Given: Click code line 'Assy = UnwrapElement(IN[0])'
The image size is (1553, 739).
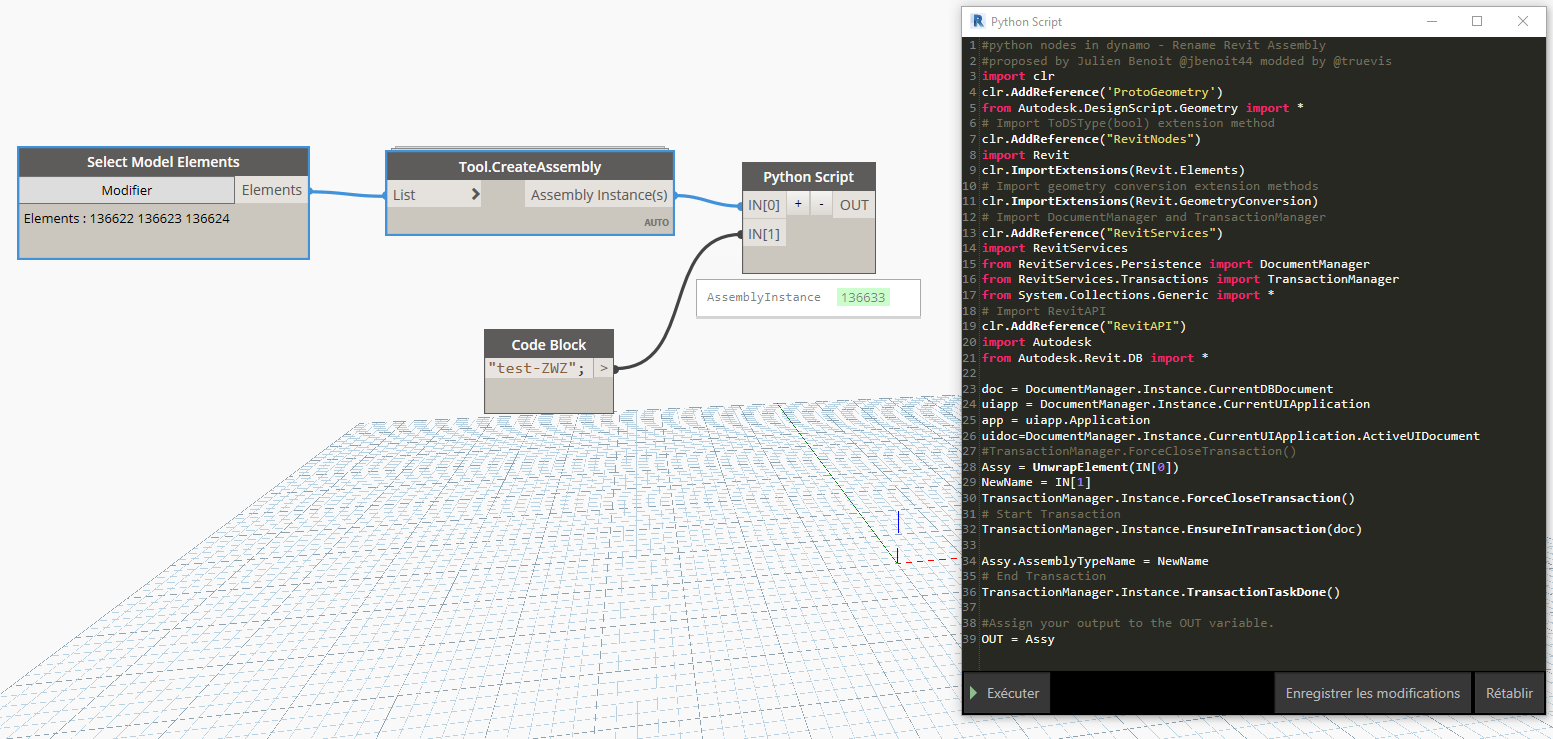Looking at the screenshot, I should pos(1080,467).
